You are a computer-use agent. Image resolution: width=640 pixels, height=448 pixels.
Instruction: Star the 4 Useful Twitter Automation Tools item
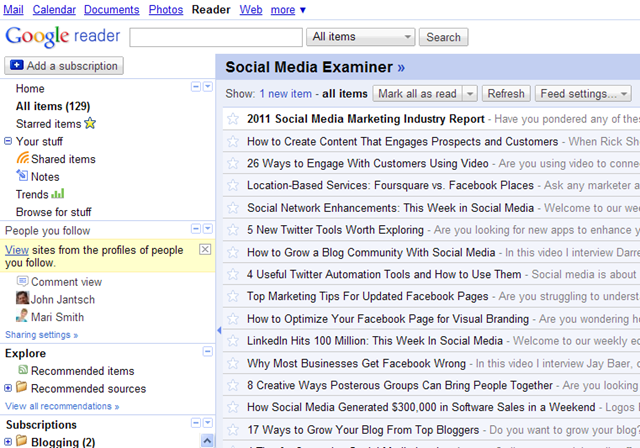(233, 274)
